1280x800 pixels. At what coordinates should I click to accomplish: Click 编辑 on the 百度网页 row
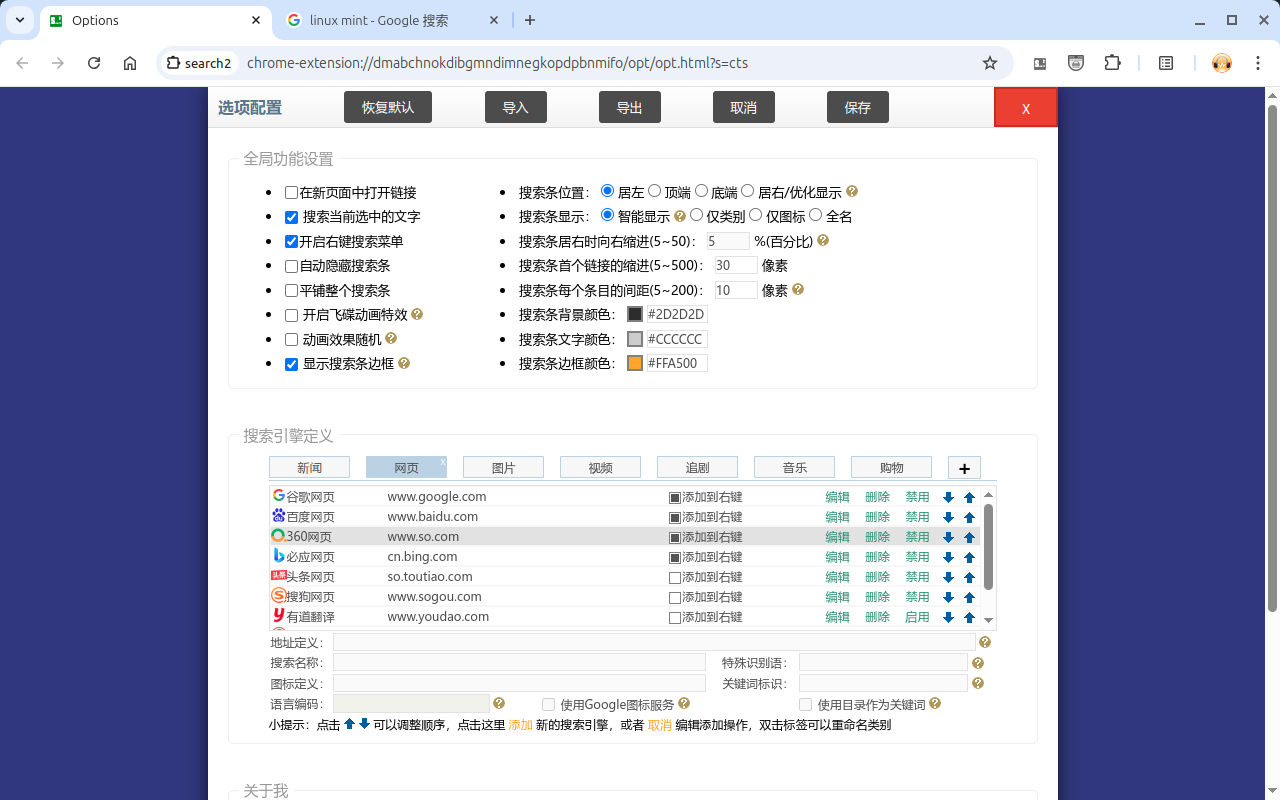[838, 516]
